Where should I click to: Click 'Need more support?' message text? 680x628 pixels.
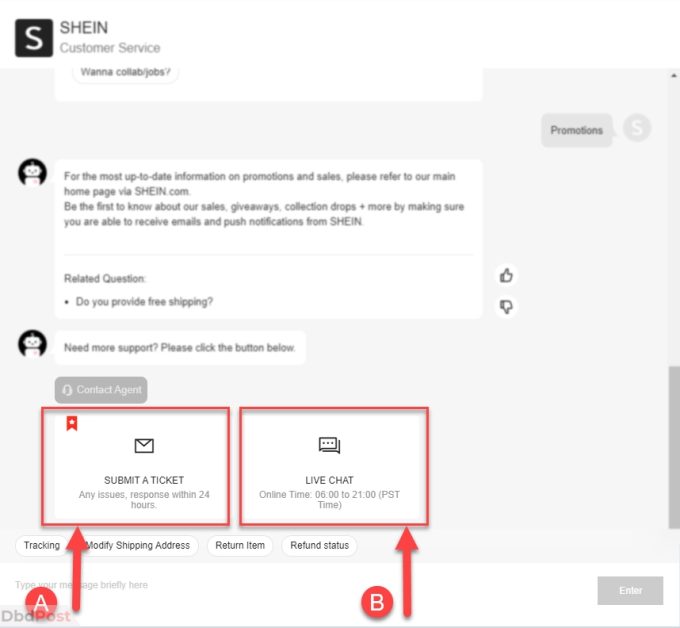click(180, 347)
